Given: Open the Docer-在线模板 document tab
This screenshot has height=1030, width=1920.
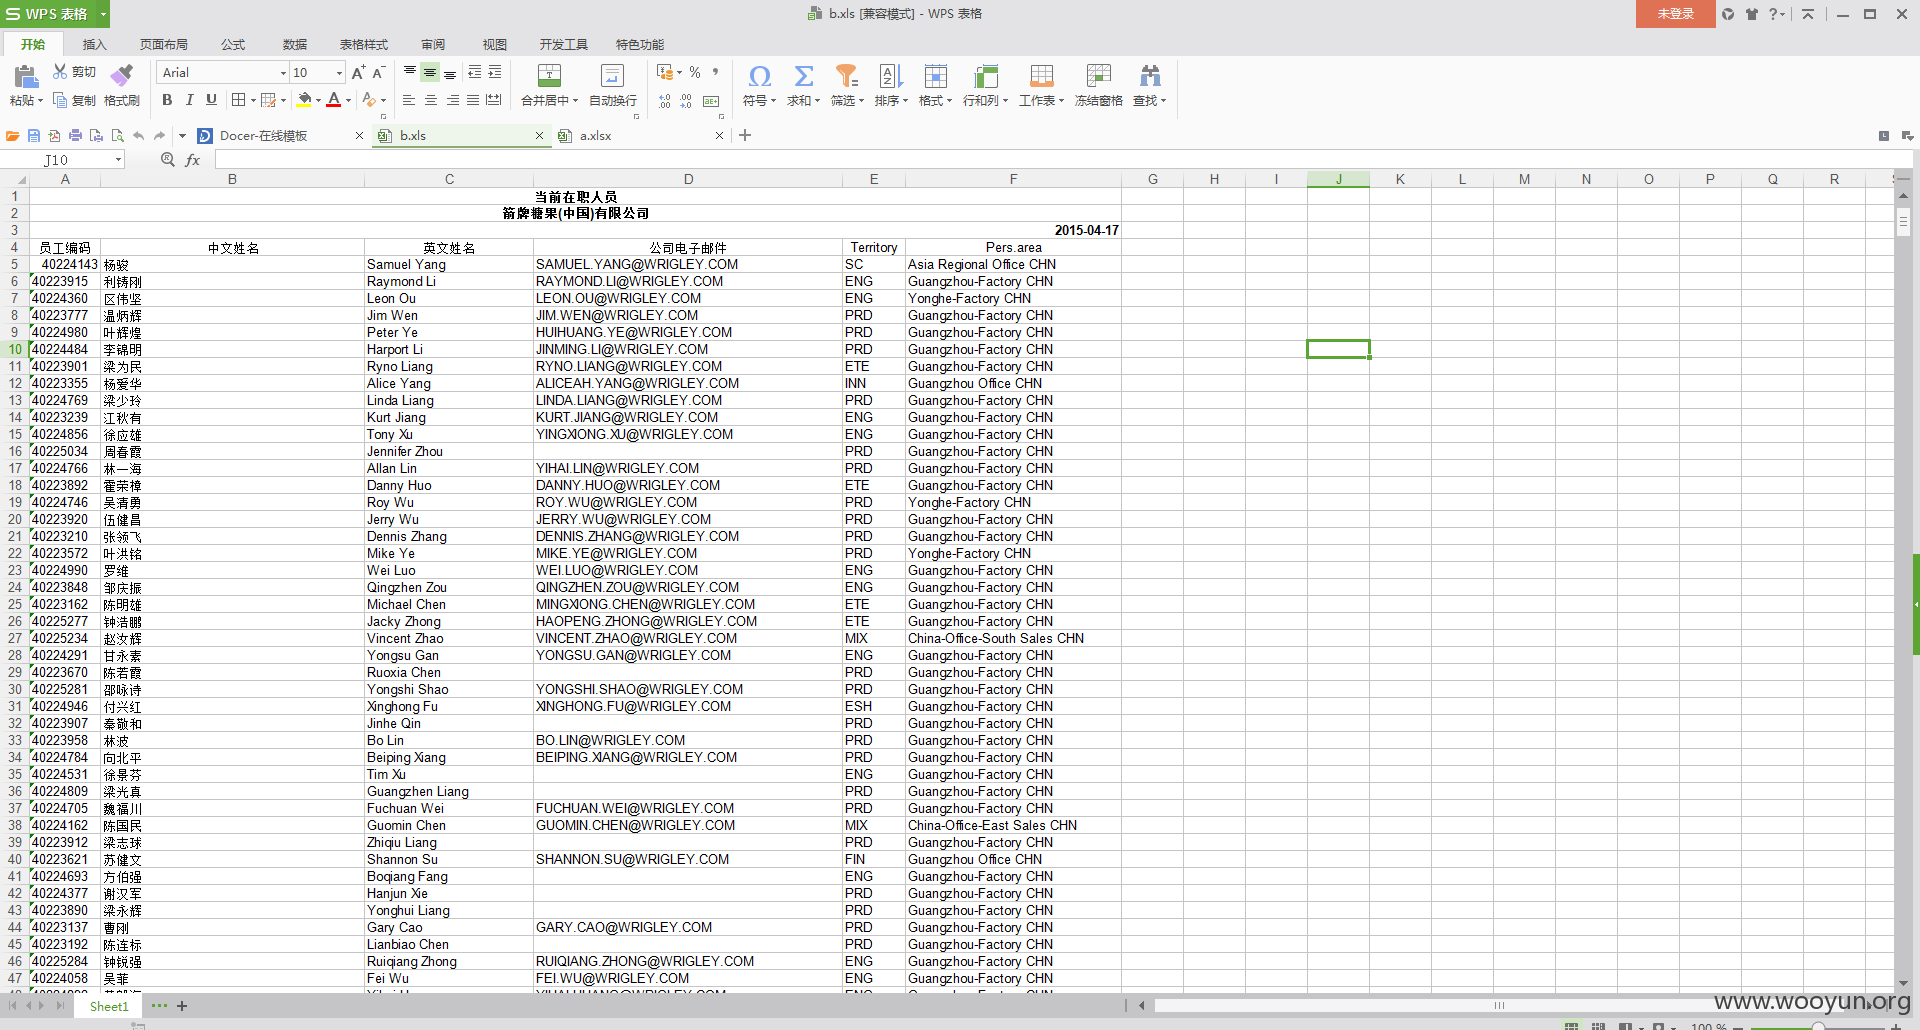Looking at the screenshot, I should coord(280,136).
